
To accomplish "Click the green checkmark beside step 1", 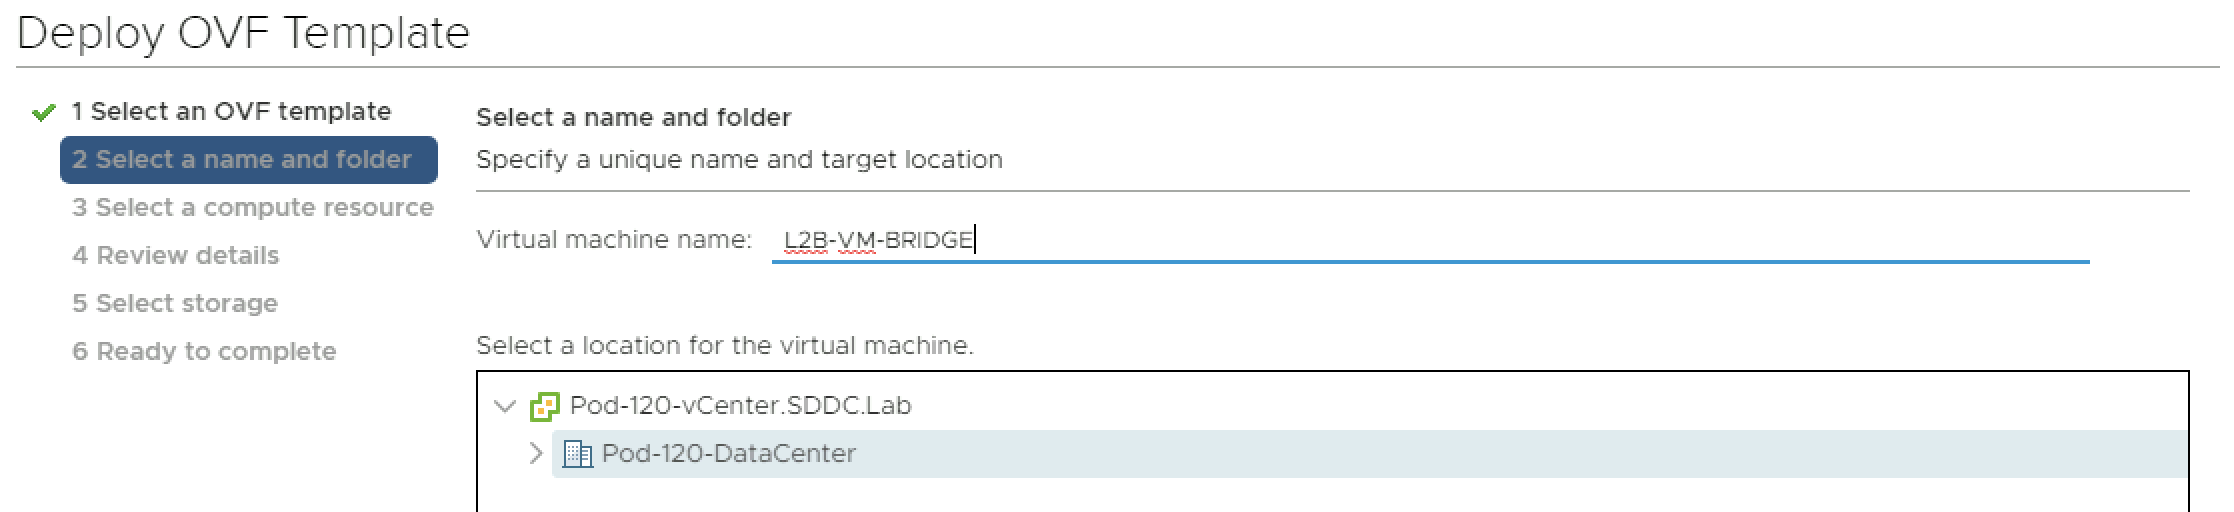I will [x=43, y=113].
